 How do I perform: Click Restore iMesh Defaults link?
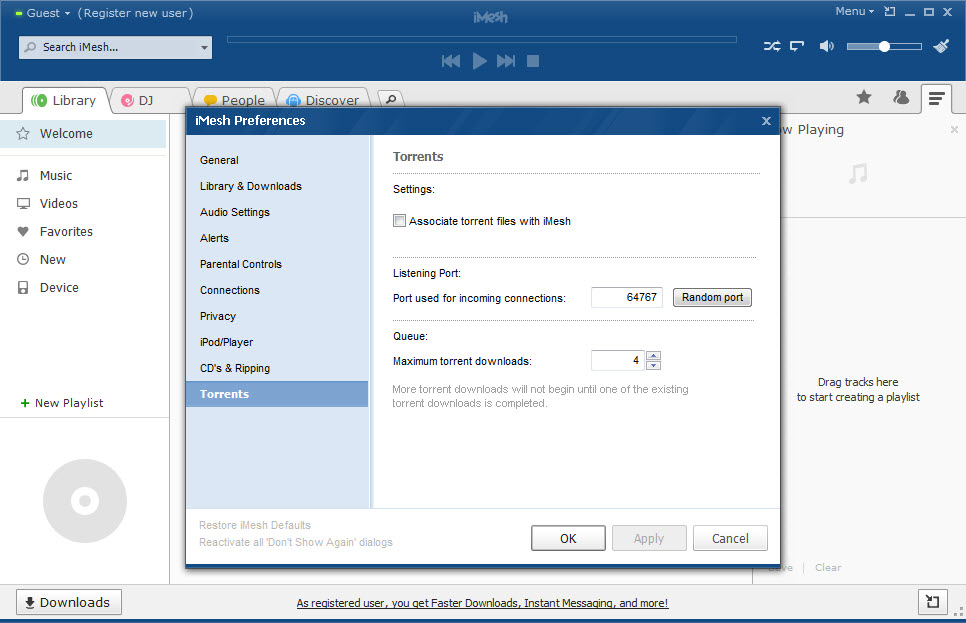coord(254,525)
